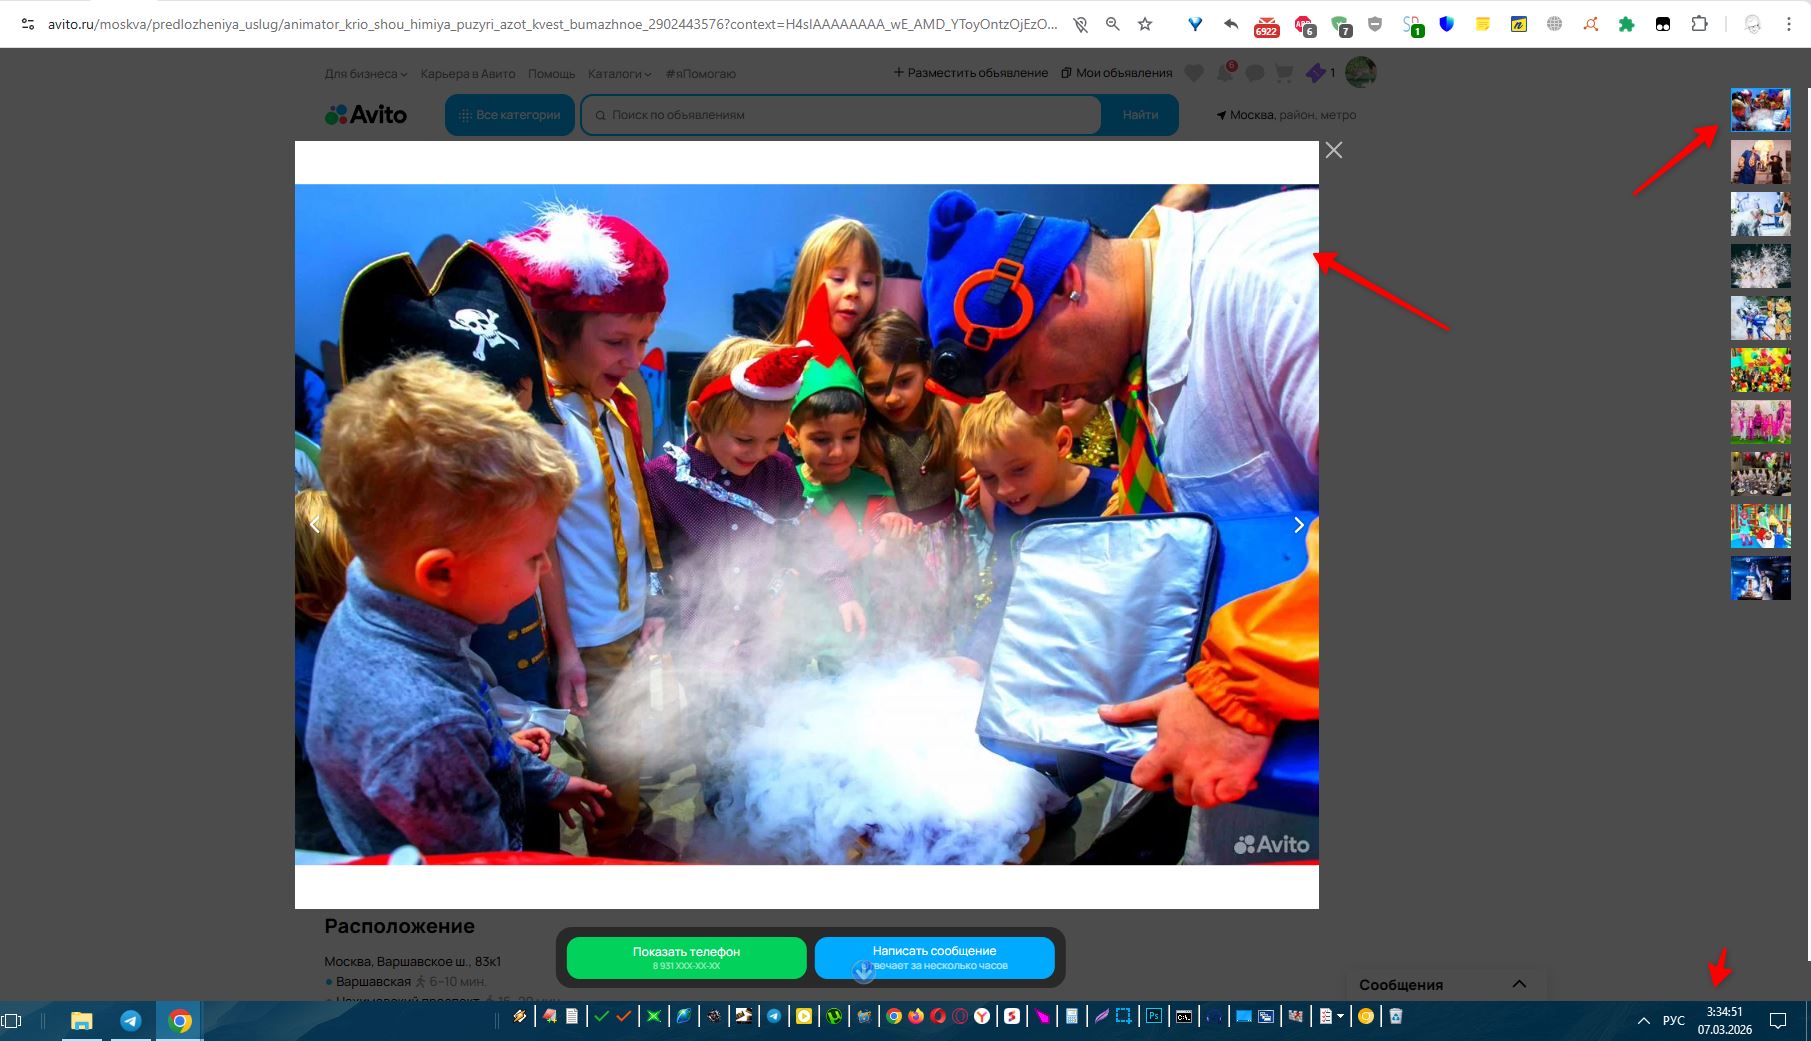Select the last thumbnail in gallery strip
The image size is (1811, 1041).
click(1760, 578)
